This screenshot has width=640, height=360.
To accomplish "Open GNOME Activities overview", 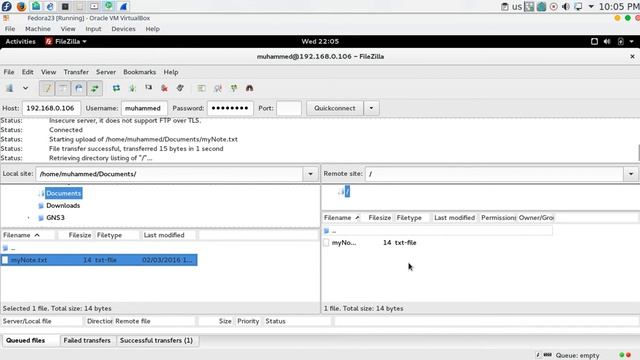I will (x=20, y=42).
